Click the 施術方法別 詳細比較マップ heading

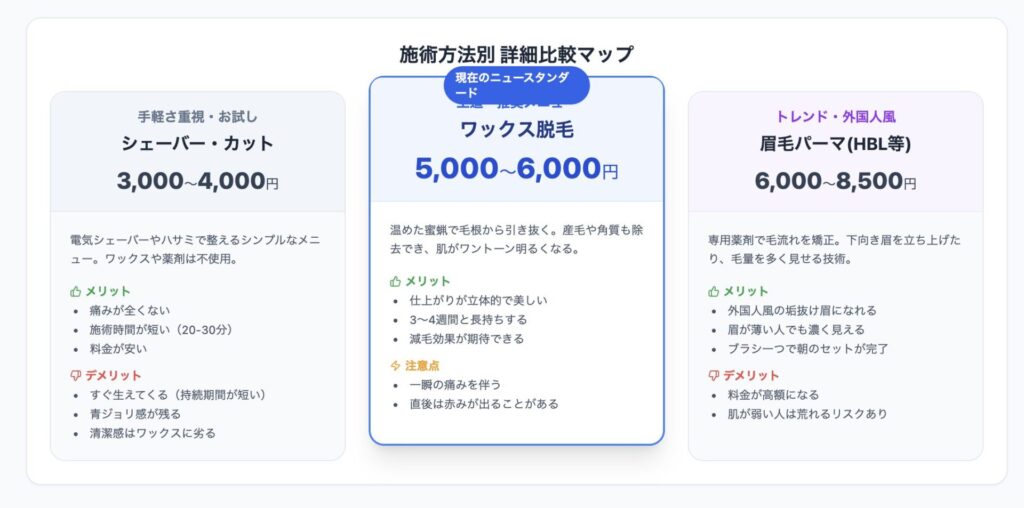pyautogui.click(x=516, y=55)
